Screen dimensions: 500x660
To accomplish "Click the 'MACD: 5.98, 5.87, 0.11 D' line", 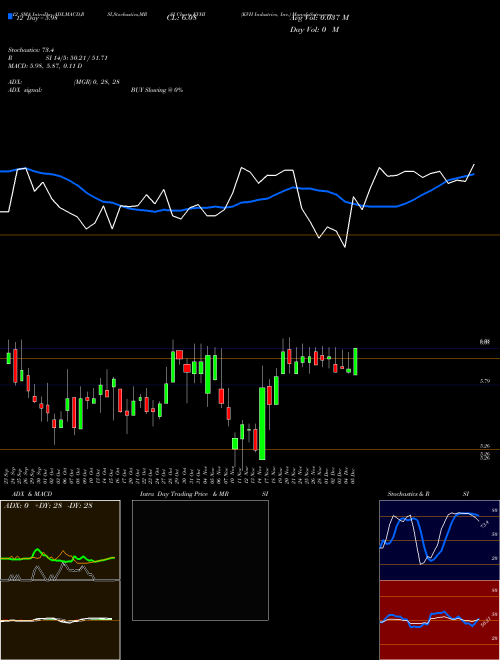I will point(45,66).
